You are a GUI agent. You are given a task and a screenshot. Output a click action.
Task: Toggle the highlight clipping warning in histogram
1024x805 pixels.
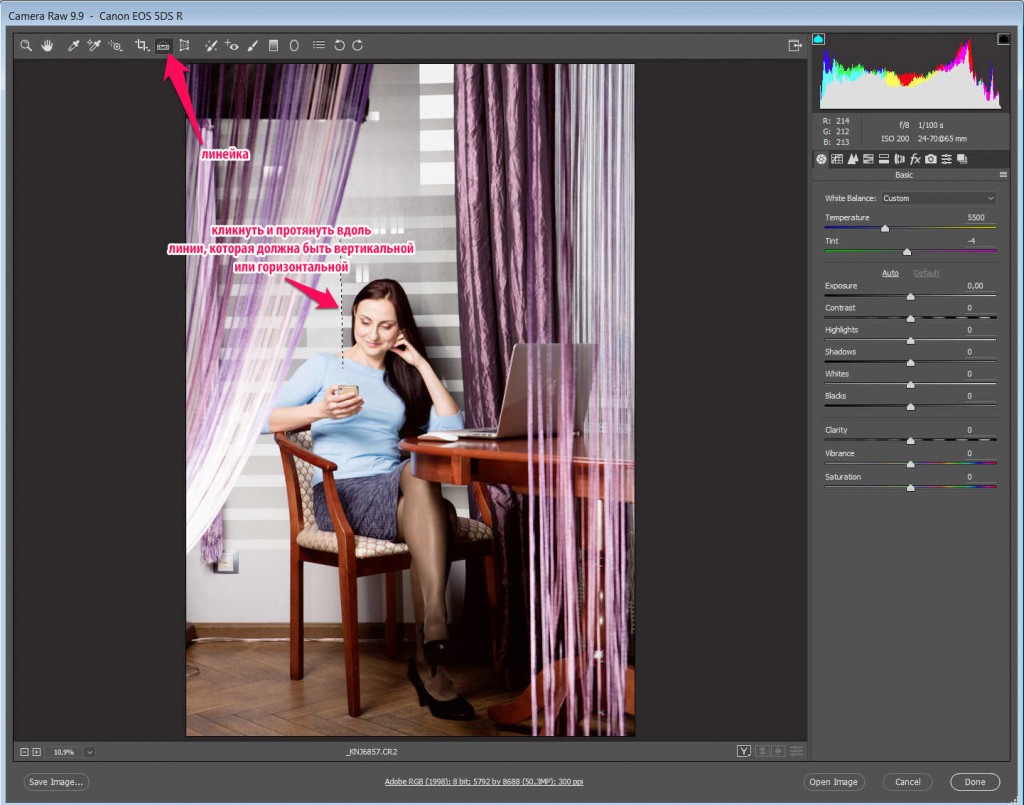(x=1003, y=39)
